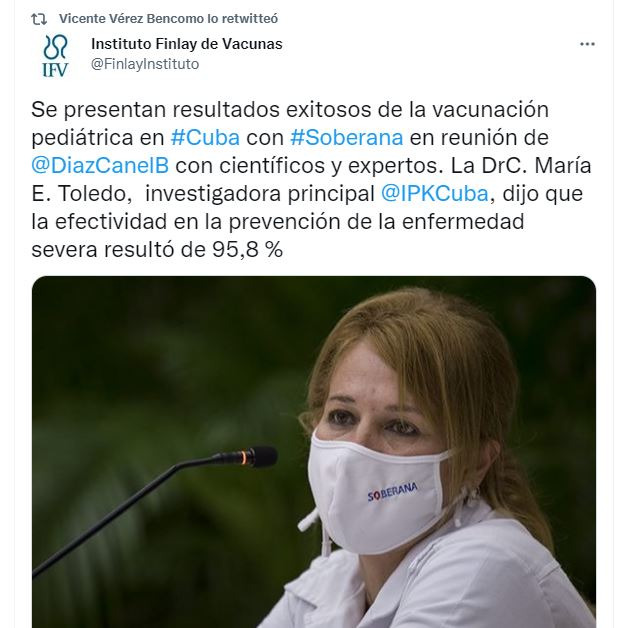628x628 pixels.
Task: Click the retweet arrows icon above the tweet
Action: (x=39, y=19)
